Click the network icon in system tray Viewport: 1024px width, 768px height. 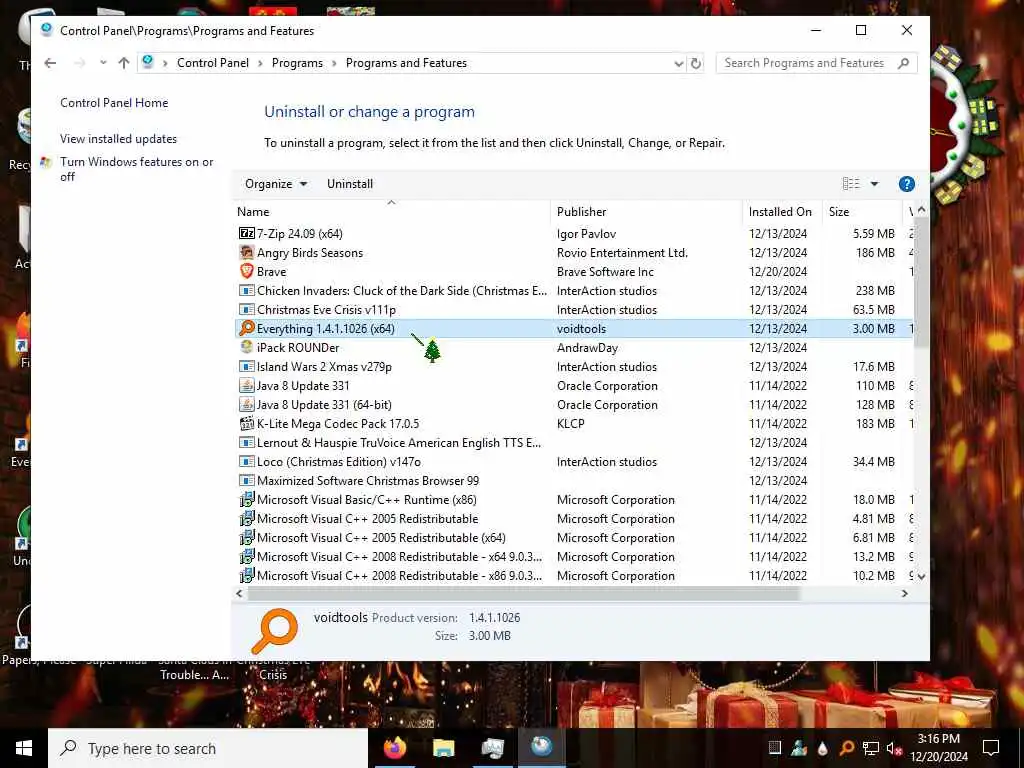click(870, 748)
